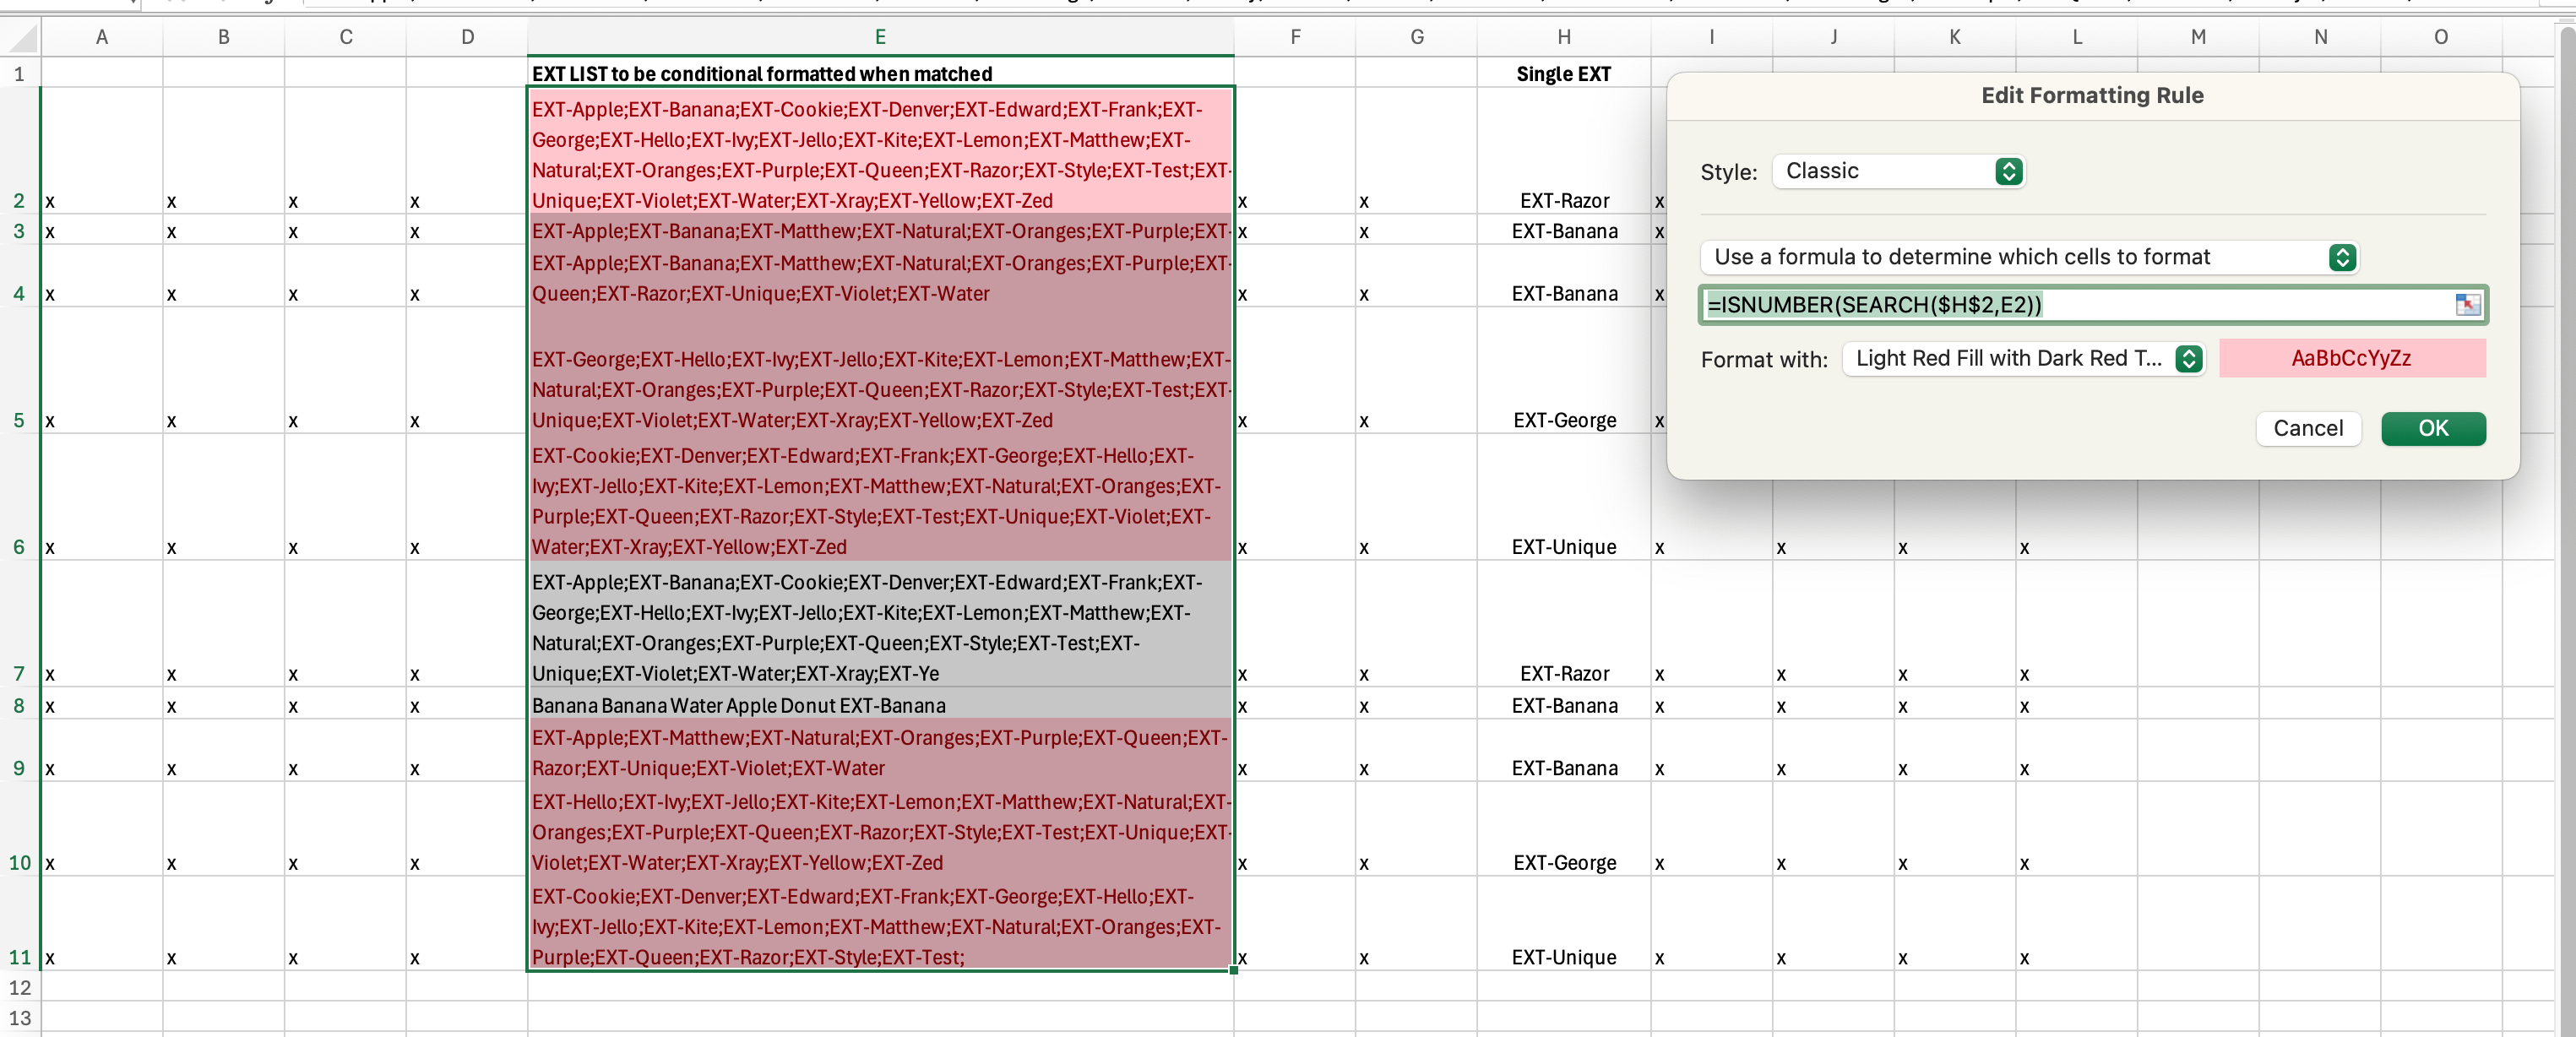Select column E header
Screen dimensions: 2576x1037
click(880, 37)
